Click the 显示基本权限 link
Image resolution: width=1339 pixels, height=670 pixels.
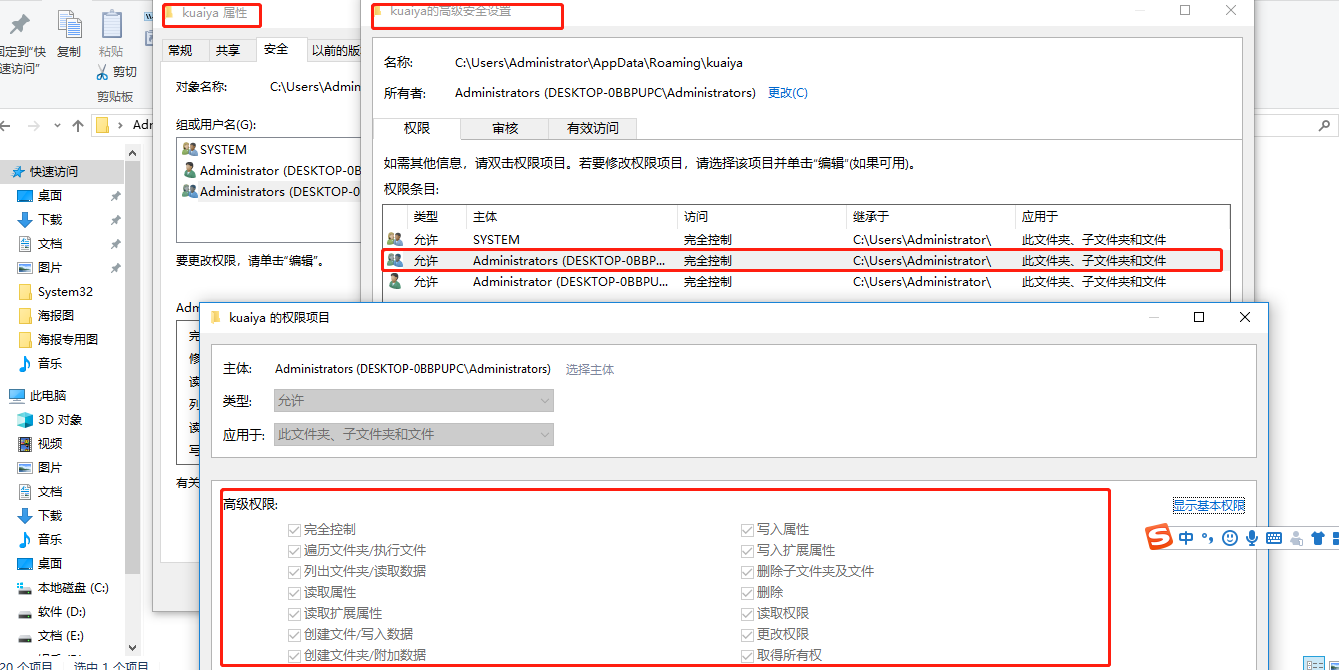click(x=1208, y=505)
